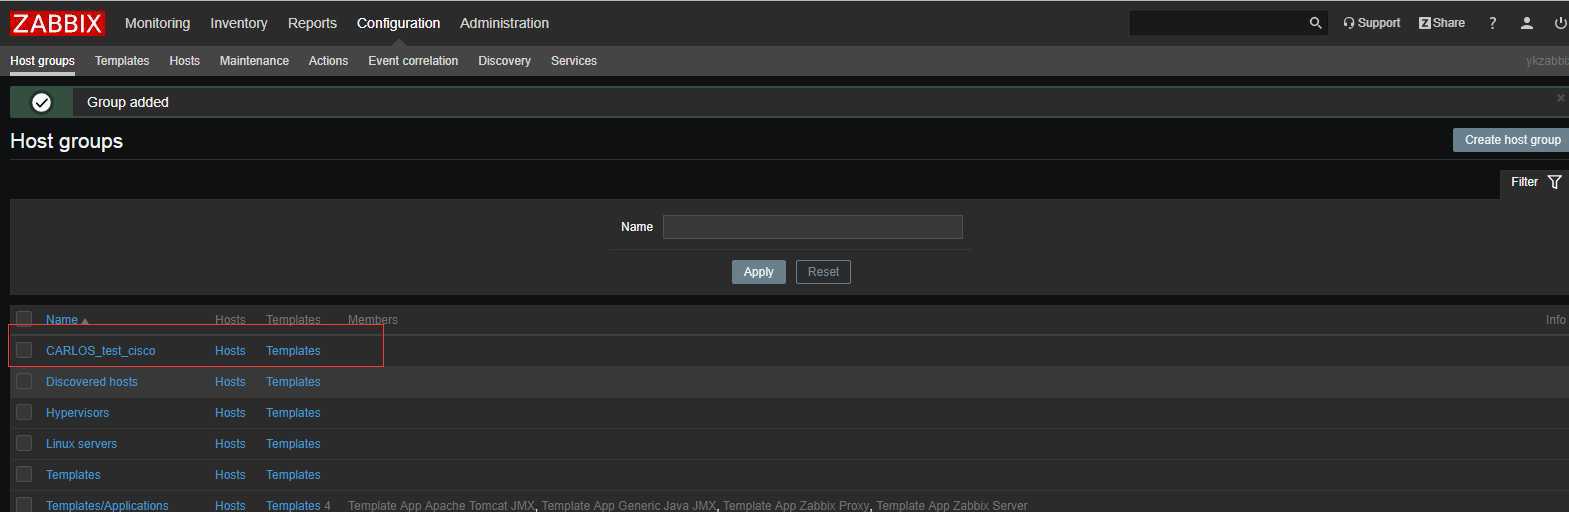Open the Monitoring menu
Image resolution: width=1569 pixels, height=512 pixels.
(x=157, y=23)
